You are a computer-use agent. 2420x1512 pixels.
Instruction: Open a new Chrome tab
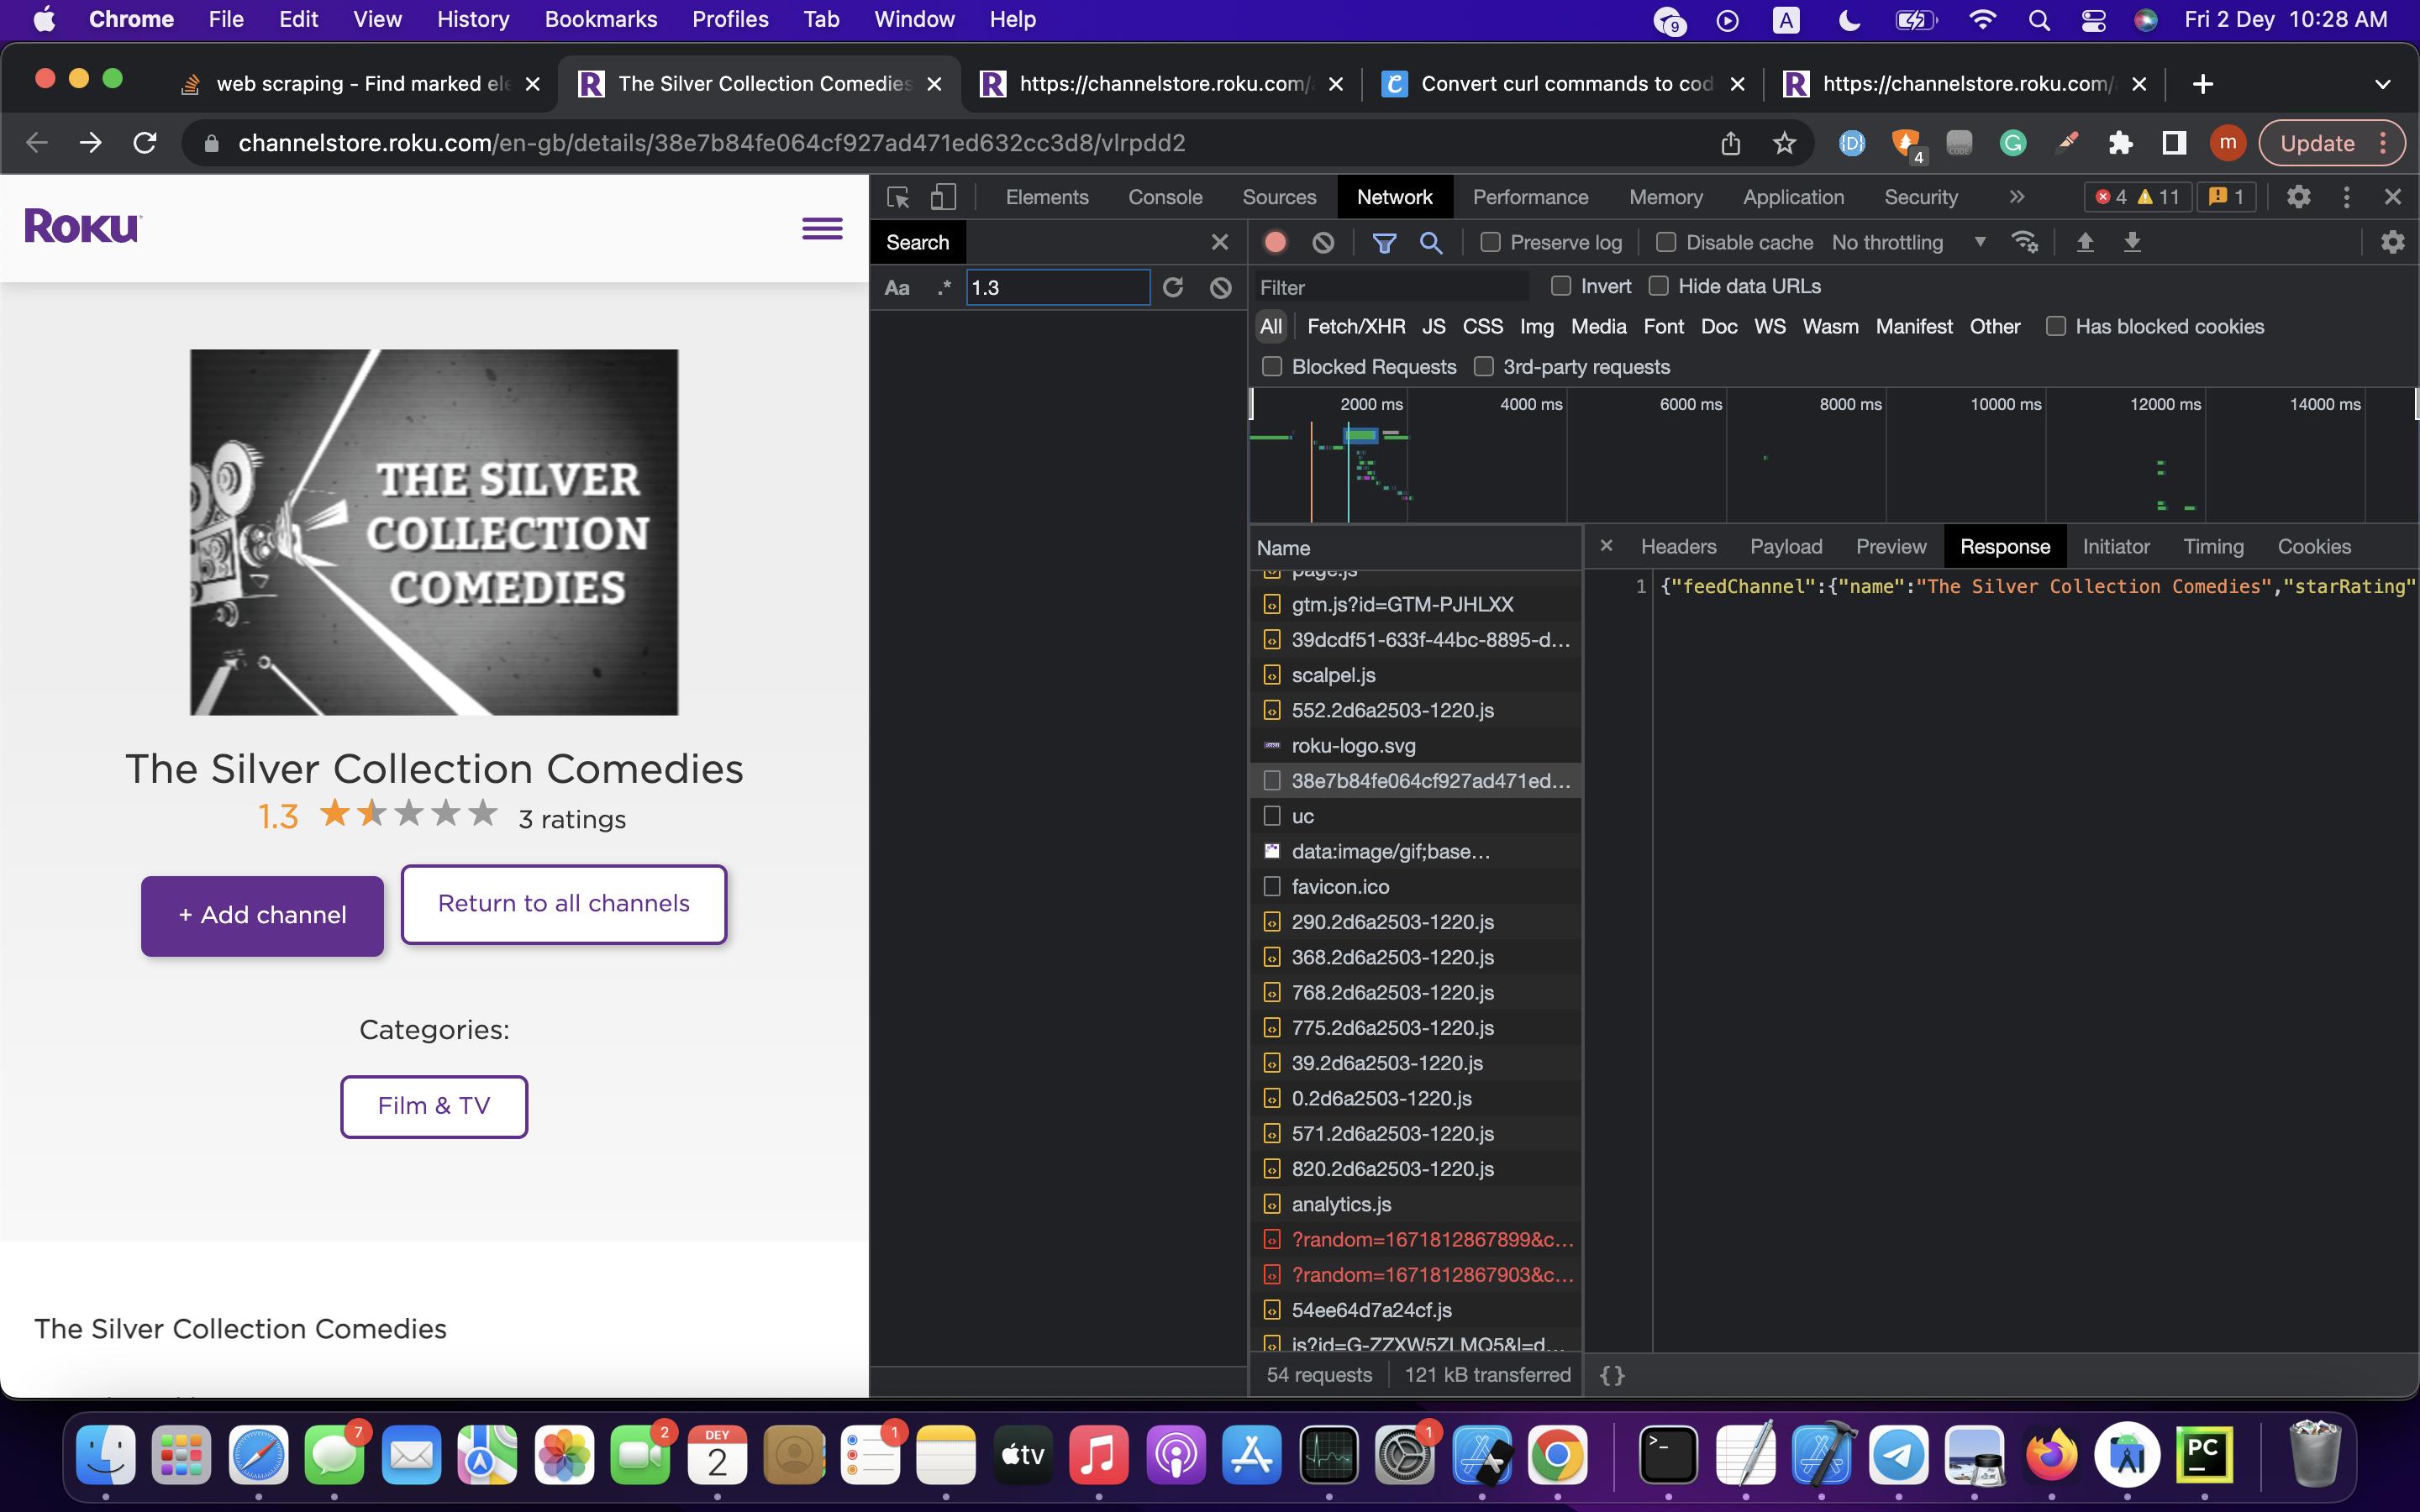coord(2202,84)
